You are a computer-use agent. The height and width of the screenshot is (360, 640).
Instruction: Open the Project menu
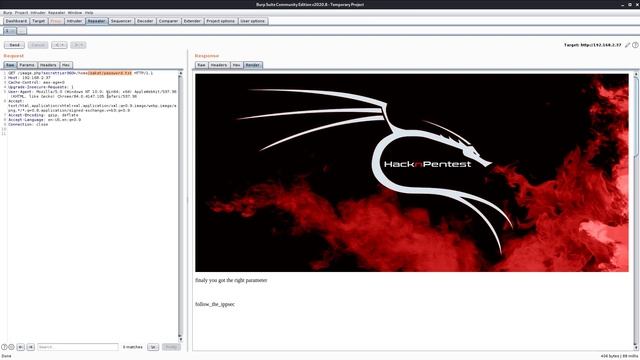[x=21, y=13]
